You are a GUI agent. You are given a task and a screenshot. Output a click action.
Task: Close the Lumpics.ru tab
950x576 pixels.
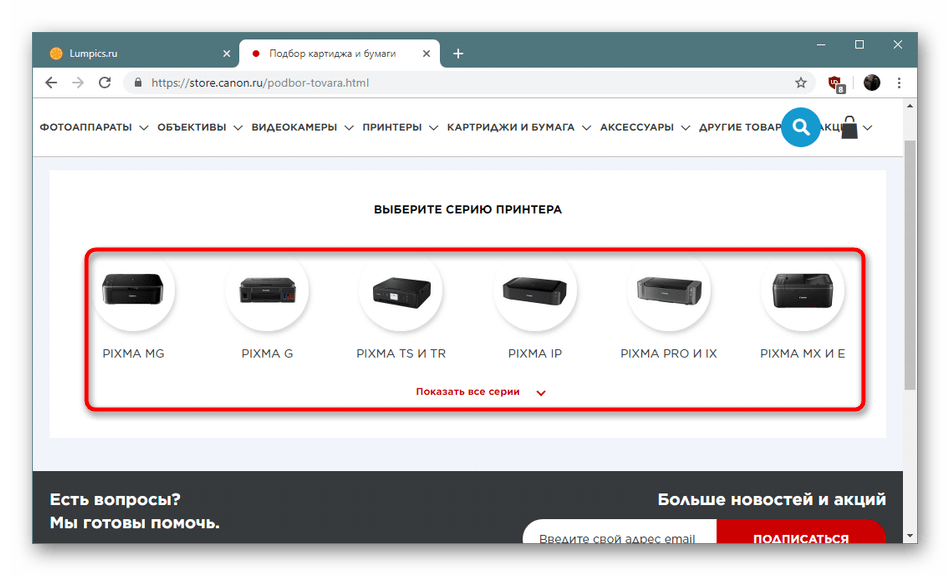click(x=227, y=54)
